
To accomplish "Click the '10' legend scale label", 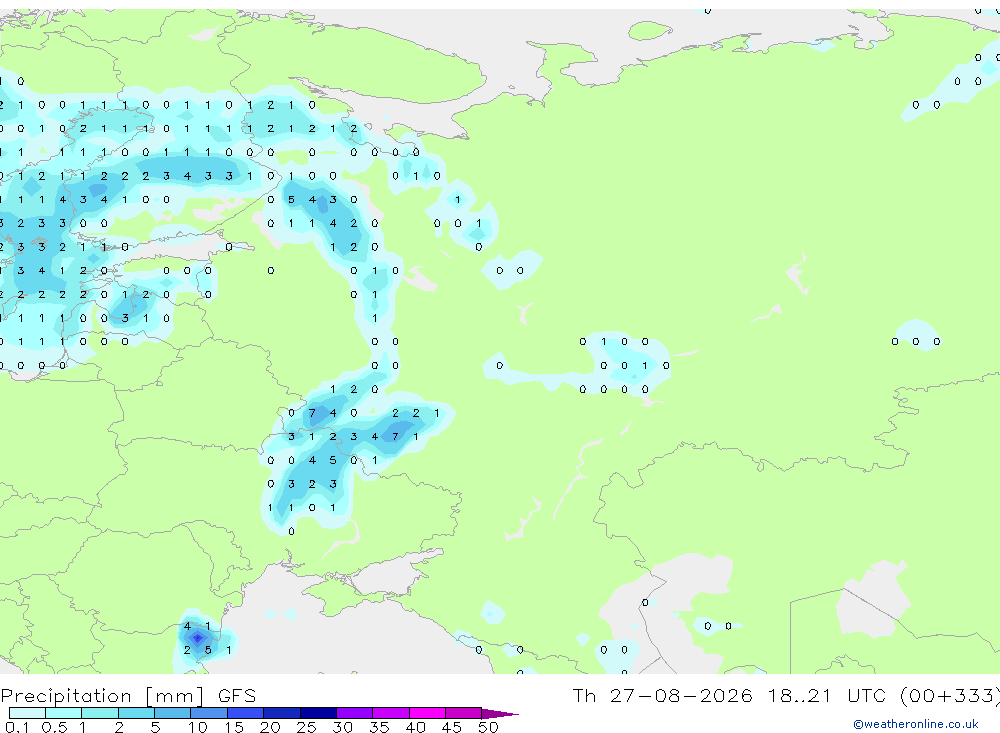I will coord(198,727).
